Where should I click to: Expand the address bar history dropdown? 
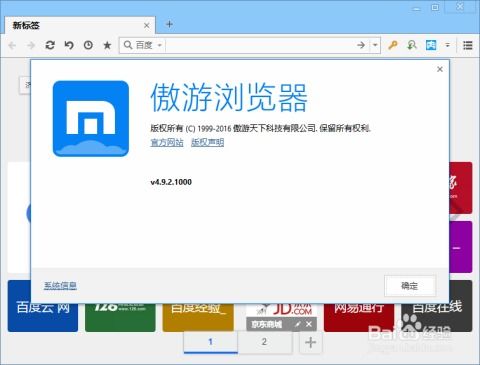coord(375,45)
